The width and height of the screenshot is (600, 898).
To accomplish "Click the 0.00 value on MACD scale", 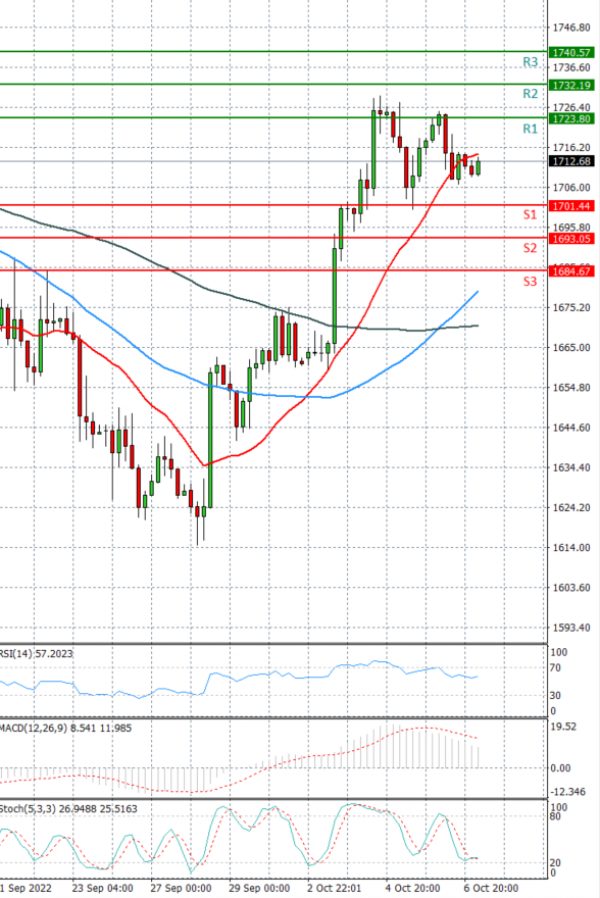I will coord(560,768).
